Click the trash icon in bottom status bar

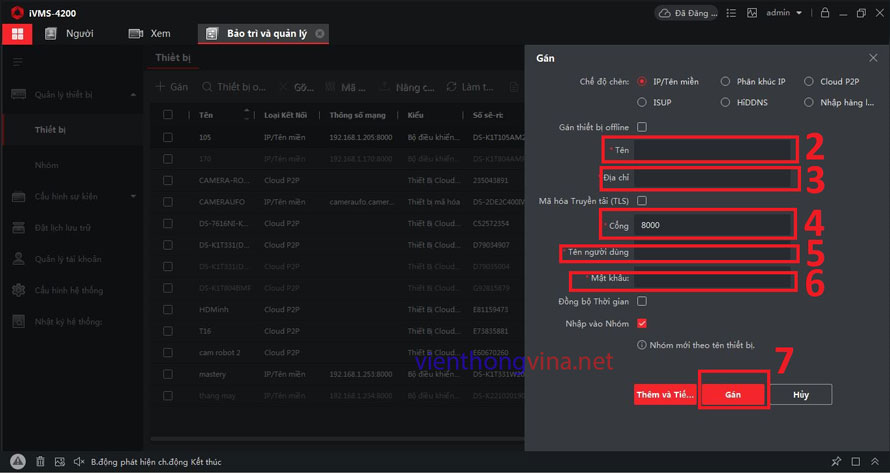(40, 462)
